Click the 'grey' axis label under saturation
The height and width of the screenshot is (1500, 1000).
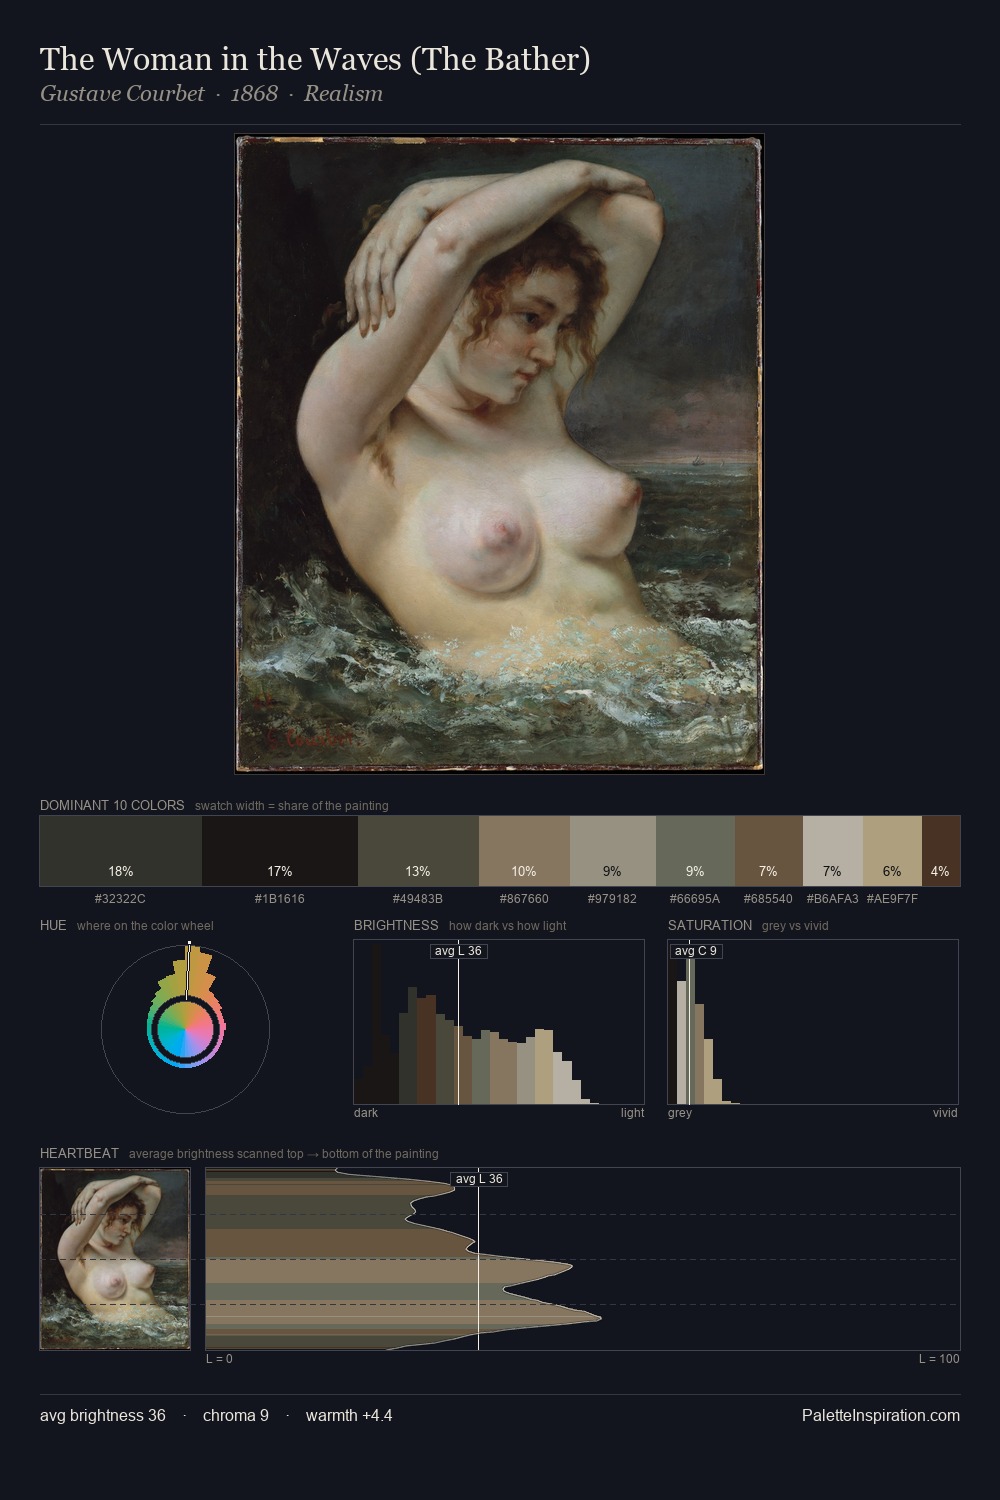point(680,1113)
